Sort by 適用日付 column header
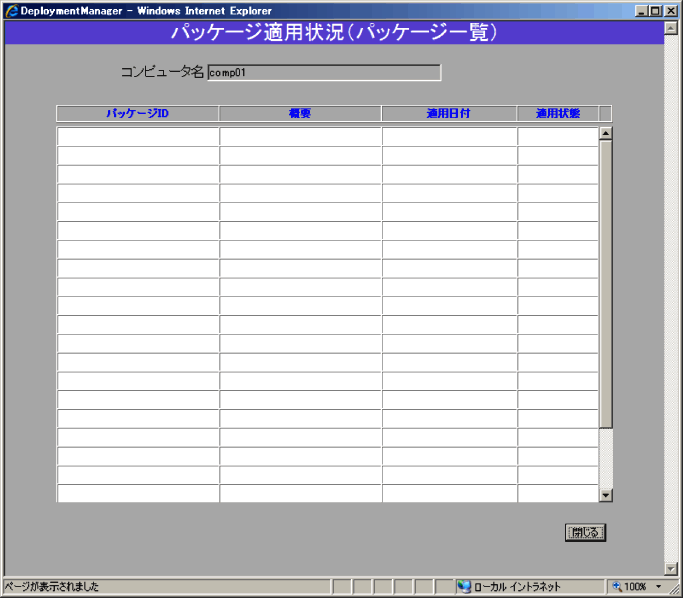The image size is (683, 598). pos(448,113)
